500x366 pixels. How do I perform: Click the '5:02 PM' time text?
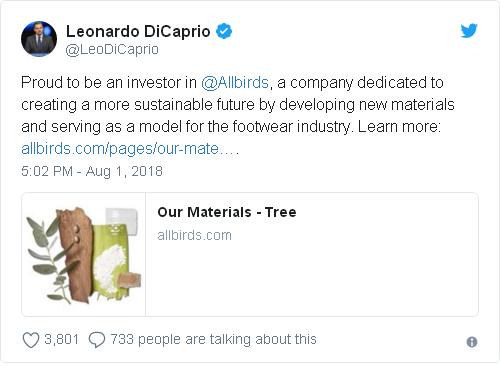tap(47, 171)
